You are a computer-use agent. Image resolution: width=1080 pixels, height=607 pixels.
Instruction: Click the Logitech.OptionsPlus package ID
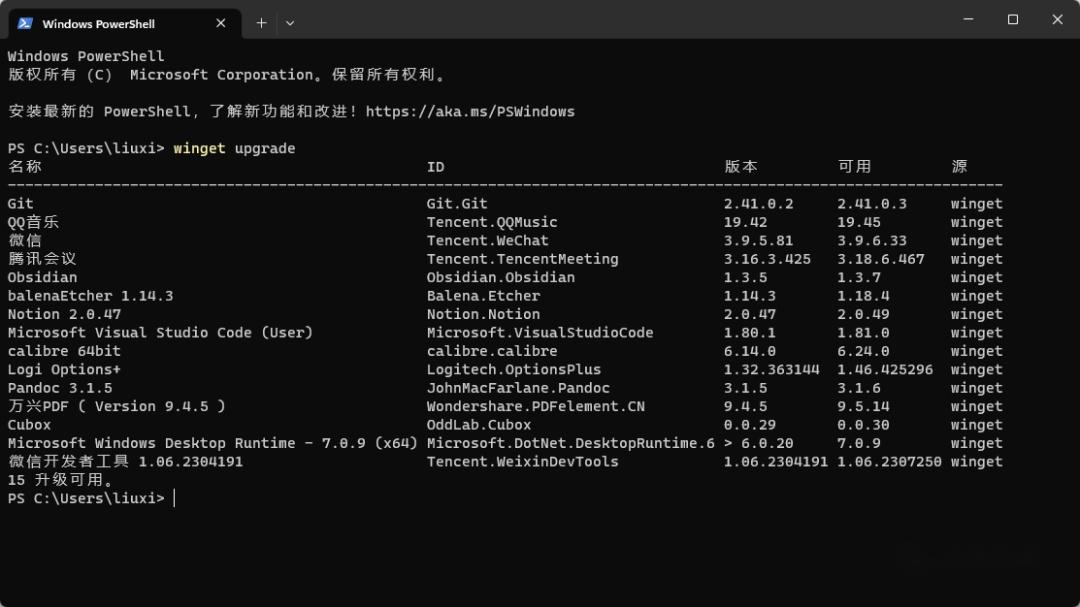pos(514,370)
